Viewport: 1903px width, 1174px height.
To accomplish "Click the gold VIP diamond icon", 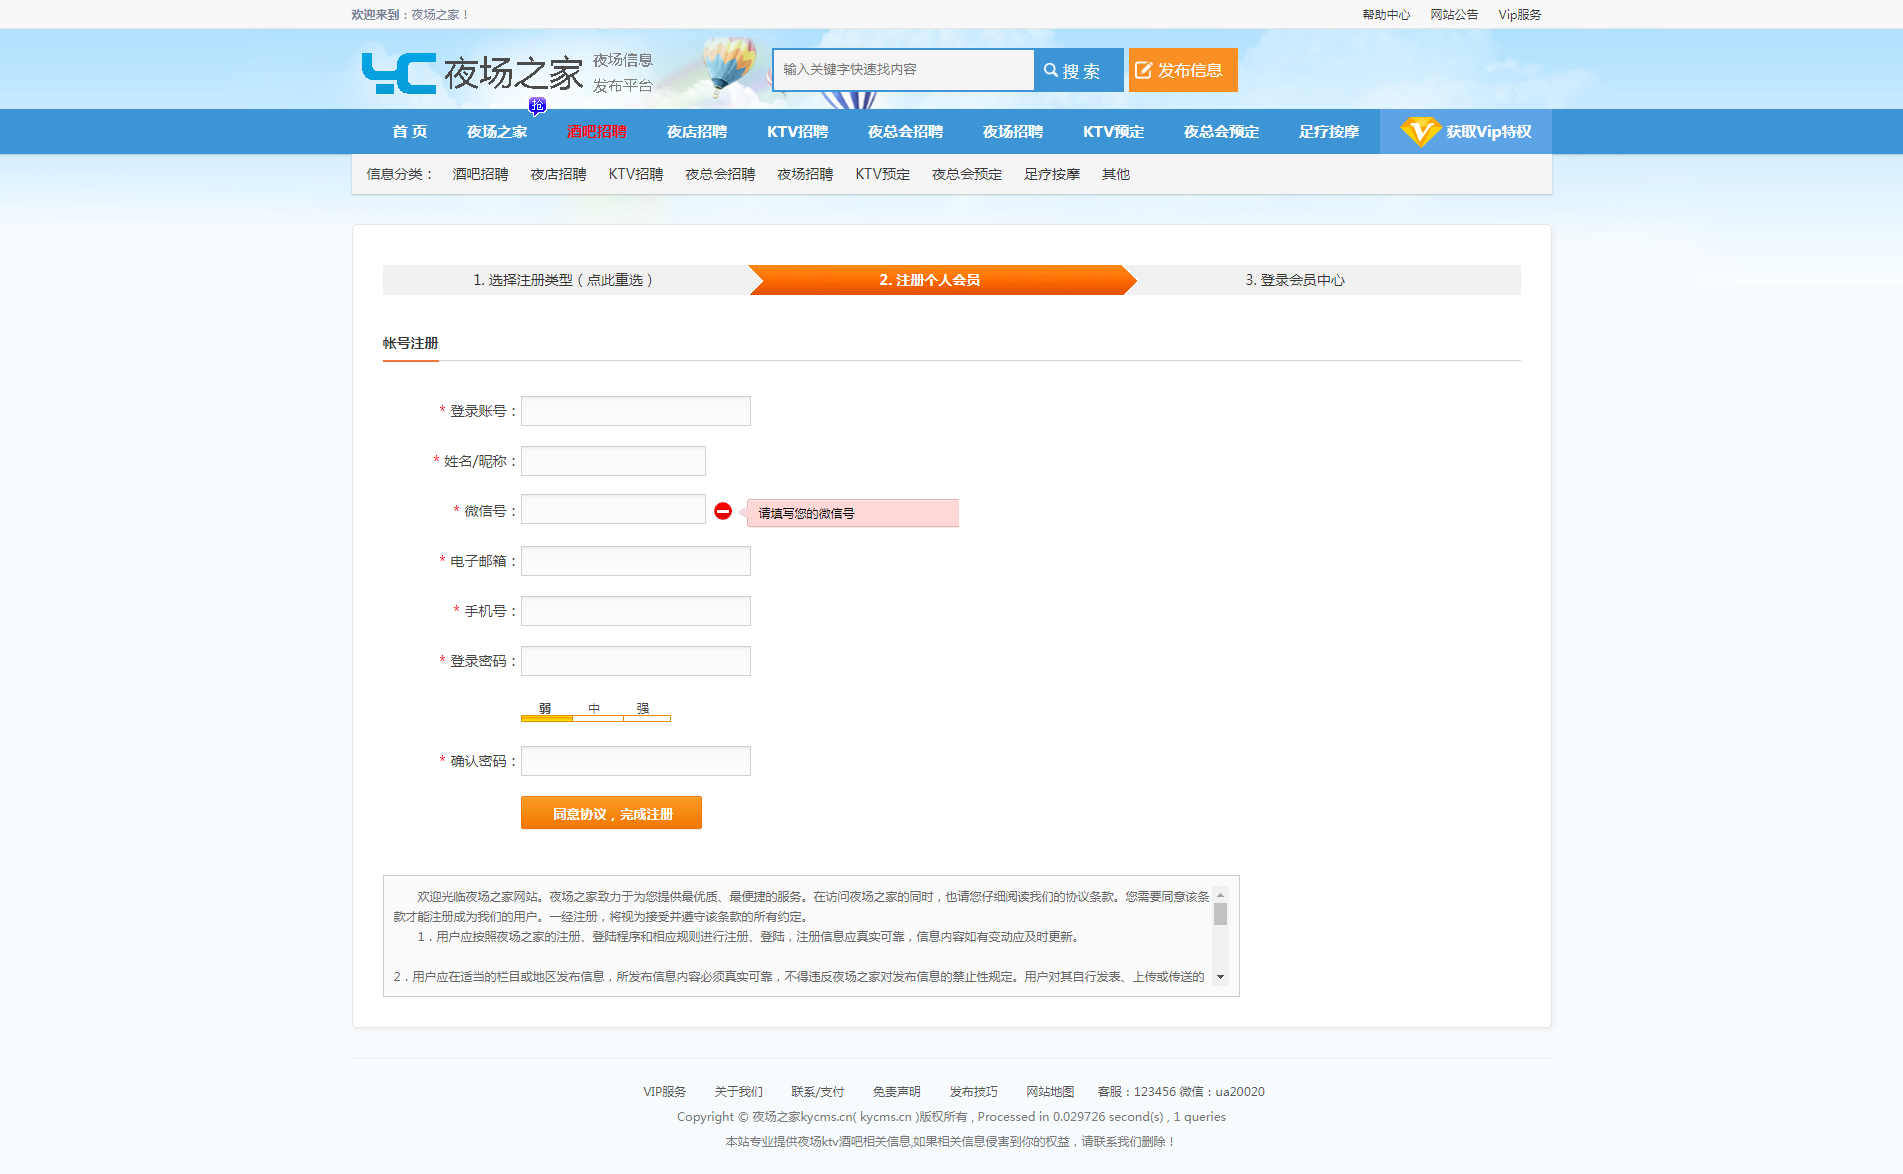I will point(1419,131).
